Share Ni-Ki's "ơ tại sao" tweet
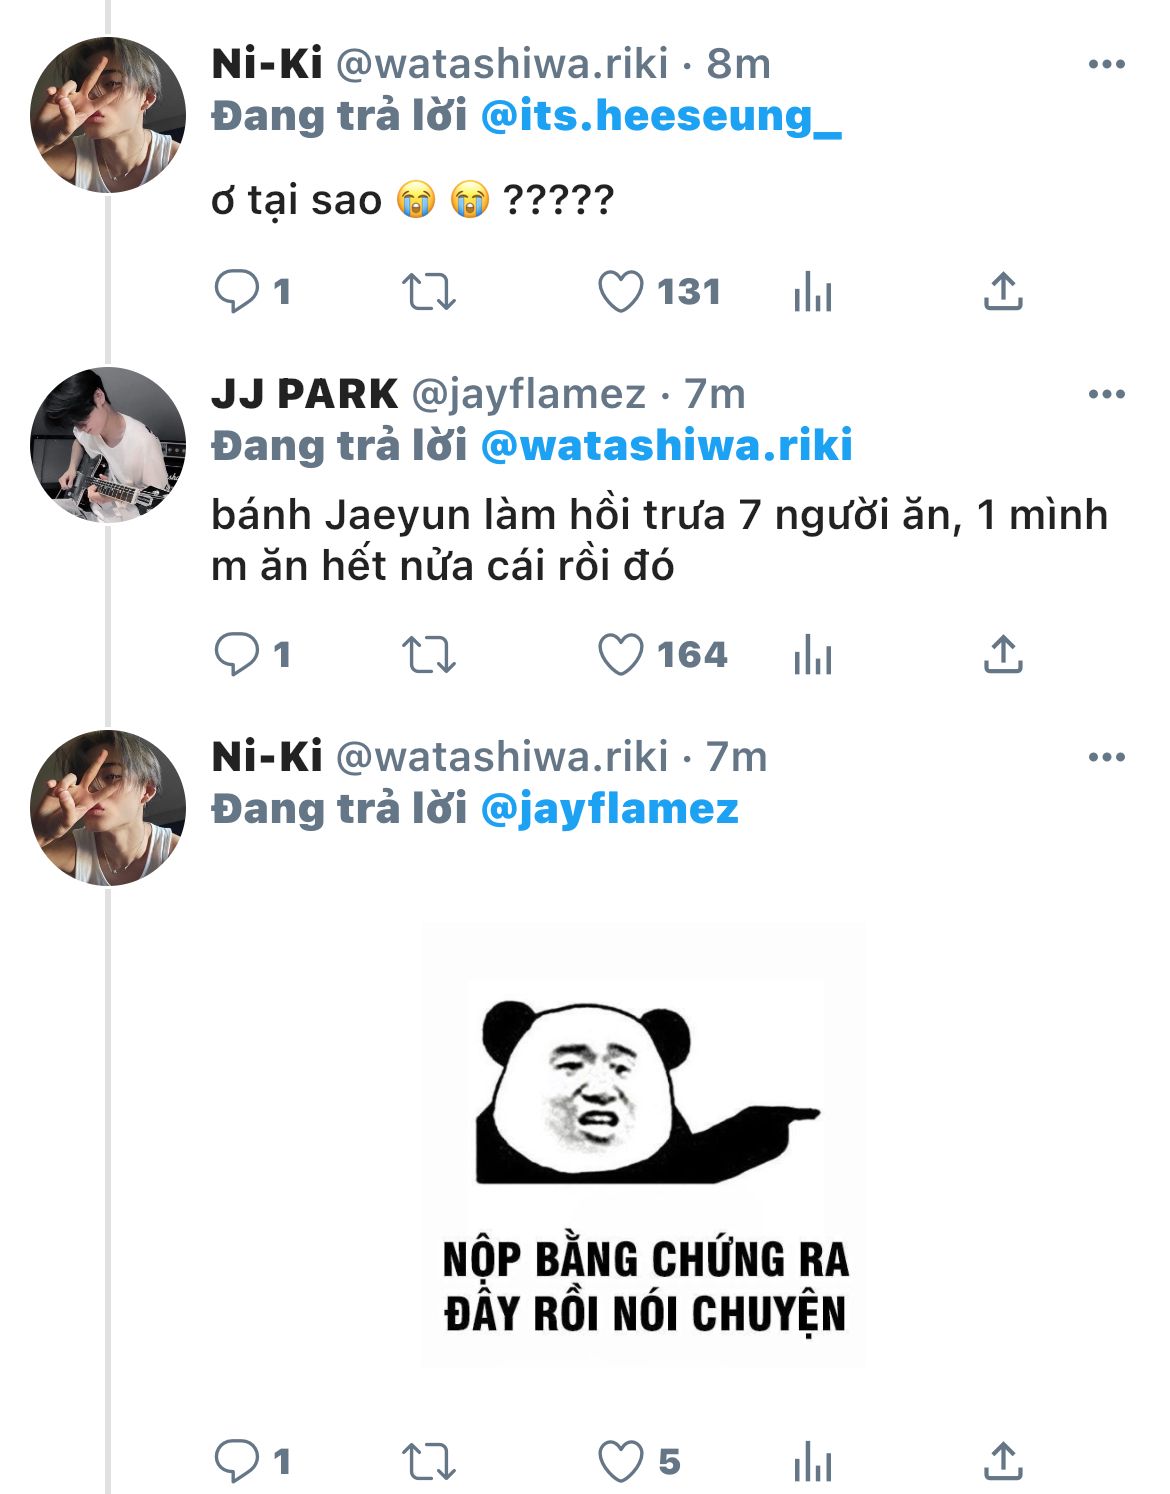The image size is (1170, 1494). [x=1003, y=292]
